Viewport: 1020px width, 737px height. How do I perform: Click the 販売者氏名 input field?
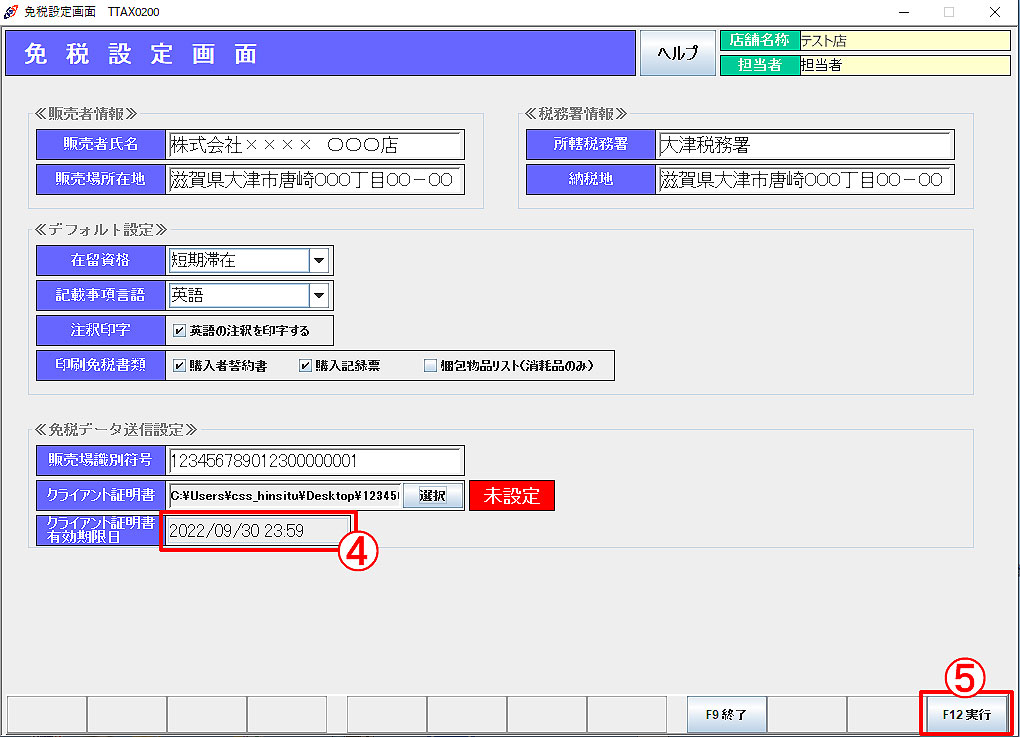[x=314, y=145]
